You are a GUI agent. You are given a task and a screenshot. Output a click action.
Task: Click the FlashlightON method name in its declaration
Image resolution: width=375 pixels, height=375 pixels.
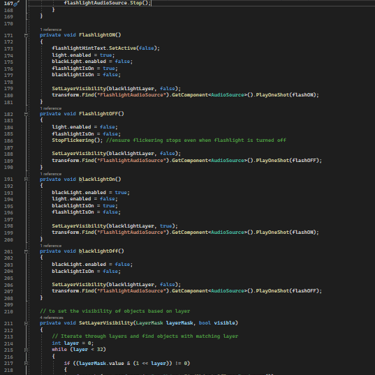click(x=97, y=35)
